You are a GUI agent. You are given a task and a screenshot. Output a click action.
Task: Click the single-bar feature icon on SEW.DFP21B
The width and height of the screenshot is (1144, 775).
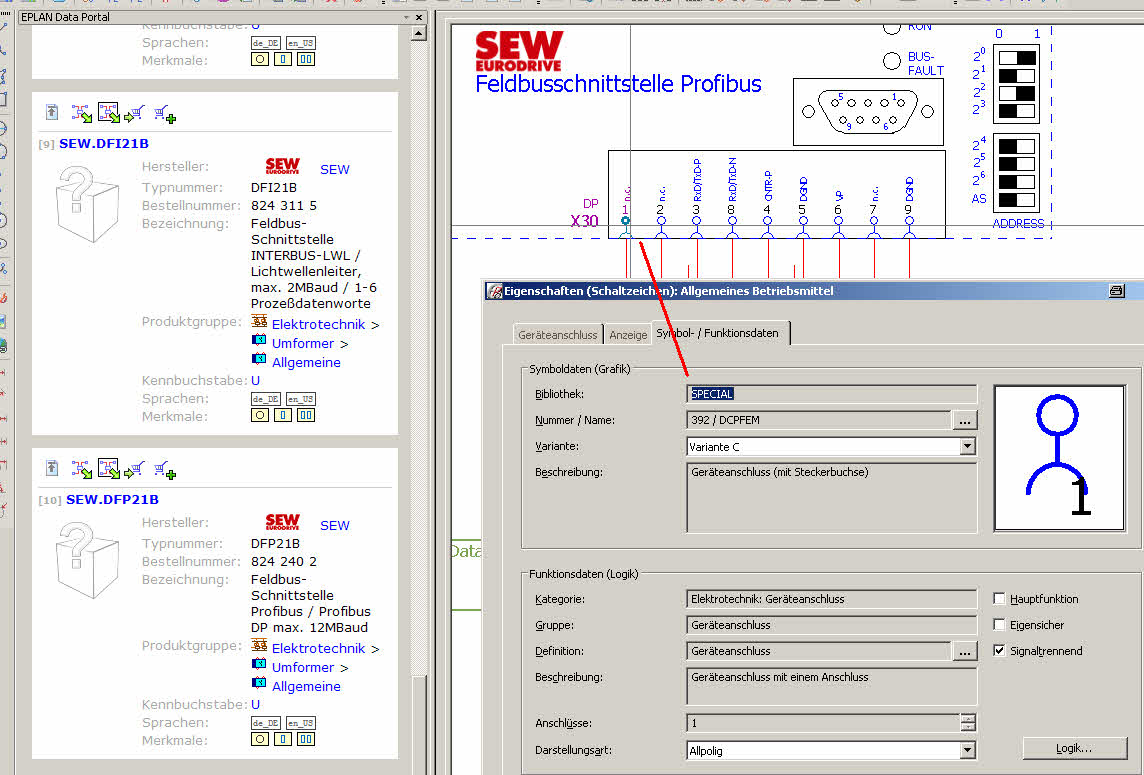click(x=283, y=739)
